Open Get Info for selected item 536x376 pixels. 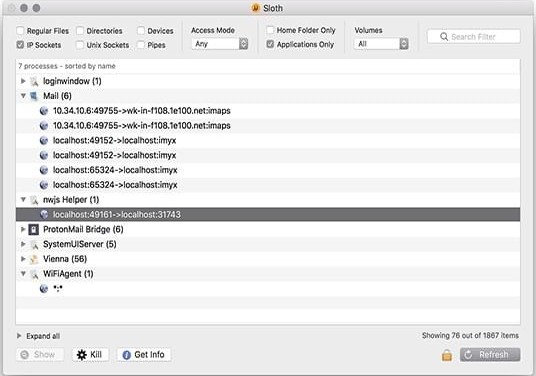[x=144, y=355]
